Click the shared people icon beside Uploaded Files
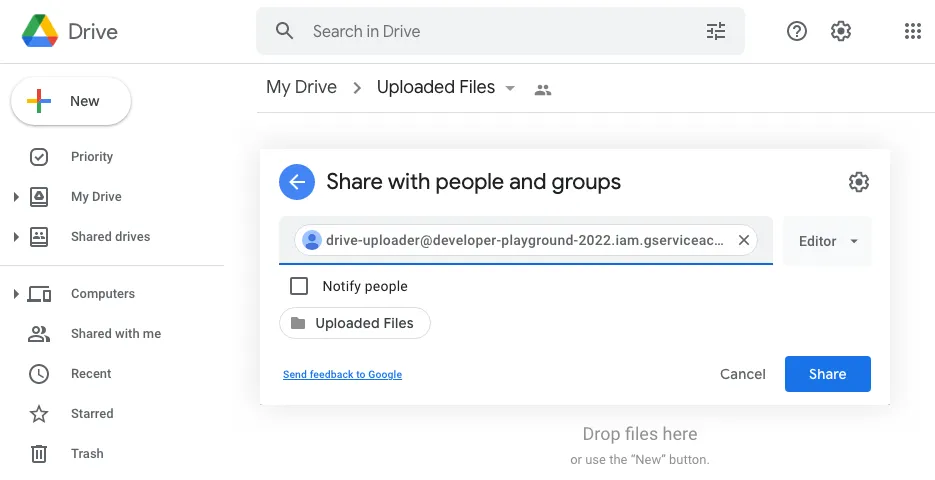935x480 pixels. pyautogui.click(x=543, y=90)
